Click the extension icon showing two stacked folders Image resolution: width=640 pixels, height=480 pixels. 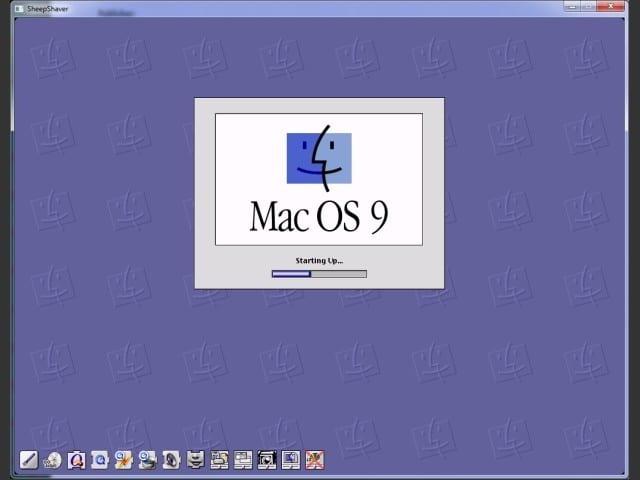tap(219, 460)
